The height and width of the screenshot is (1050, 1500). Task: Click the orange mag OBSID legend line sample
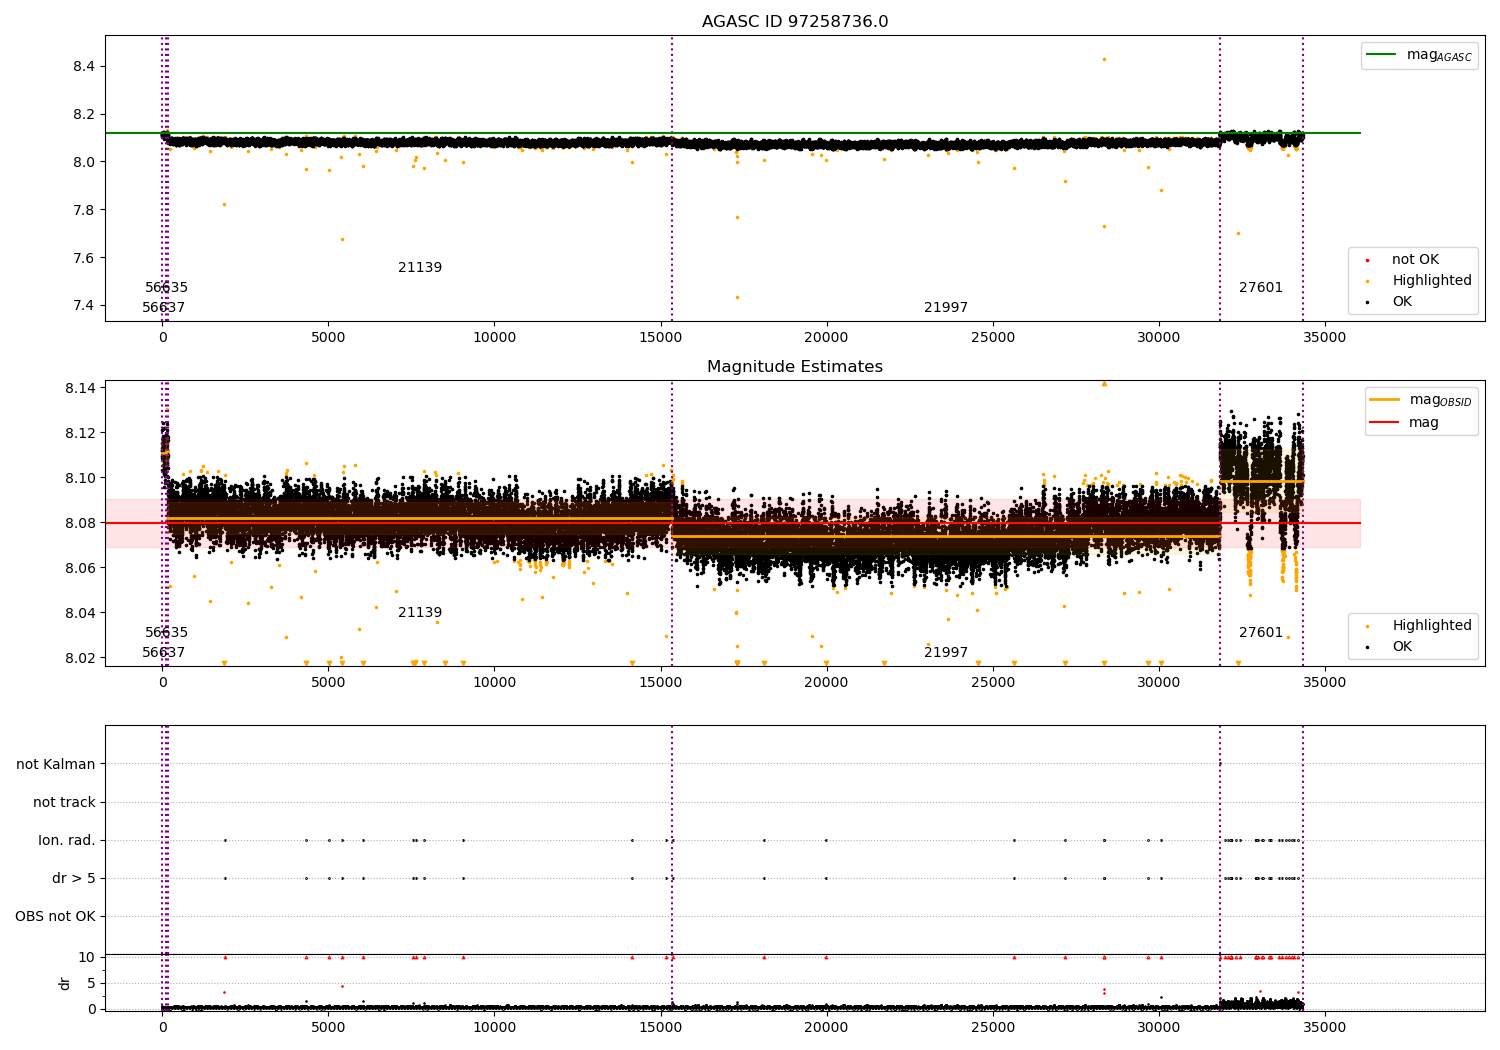1385,400
